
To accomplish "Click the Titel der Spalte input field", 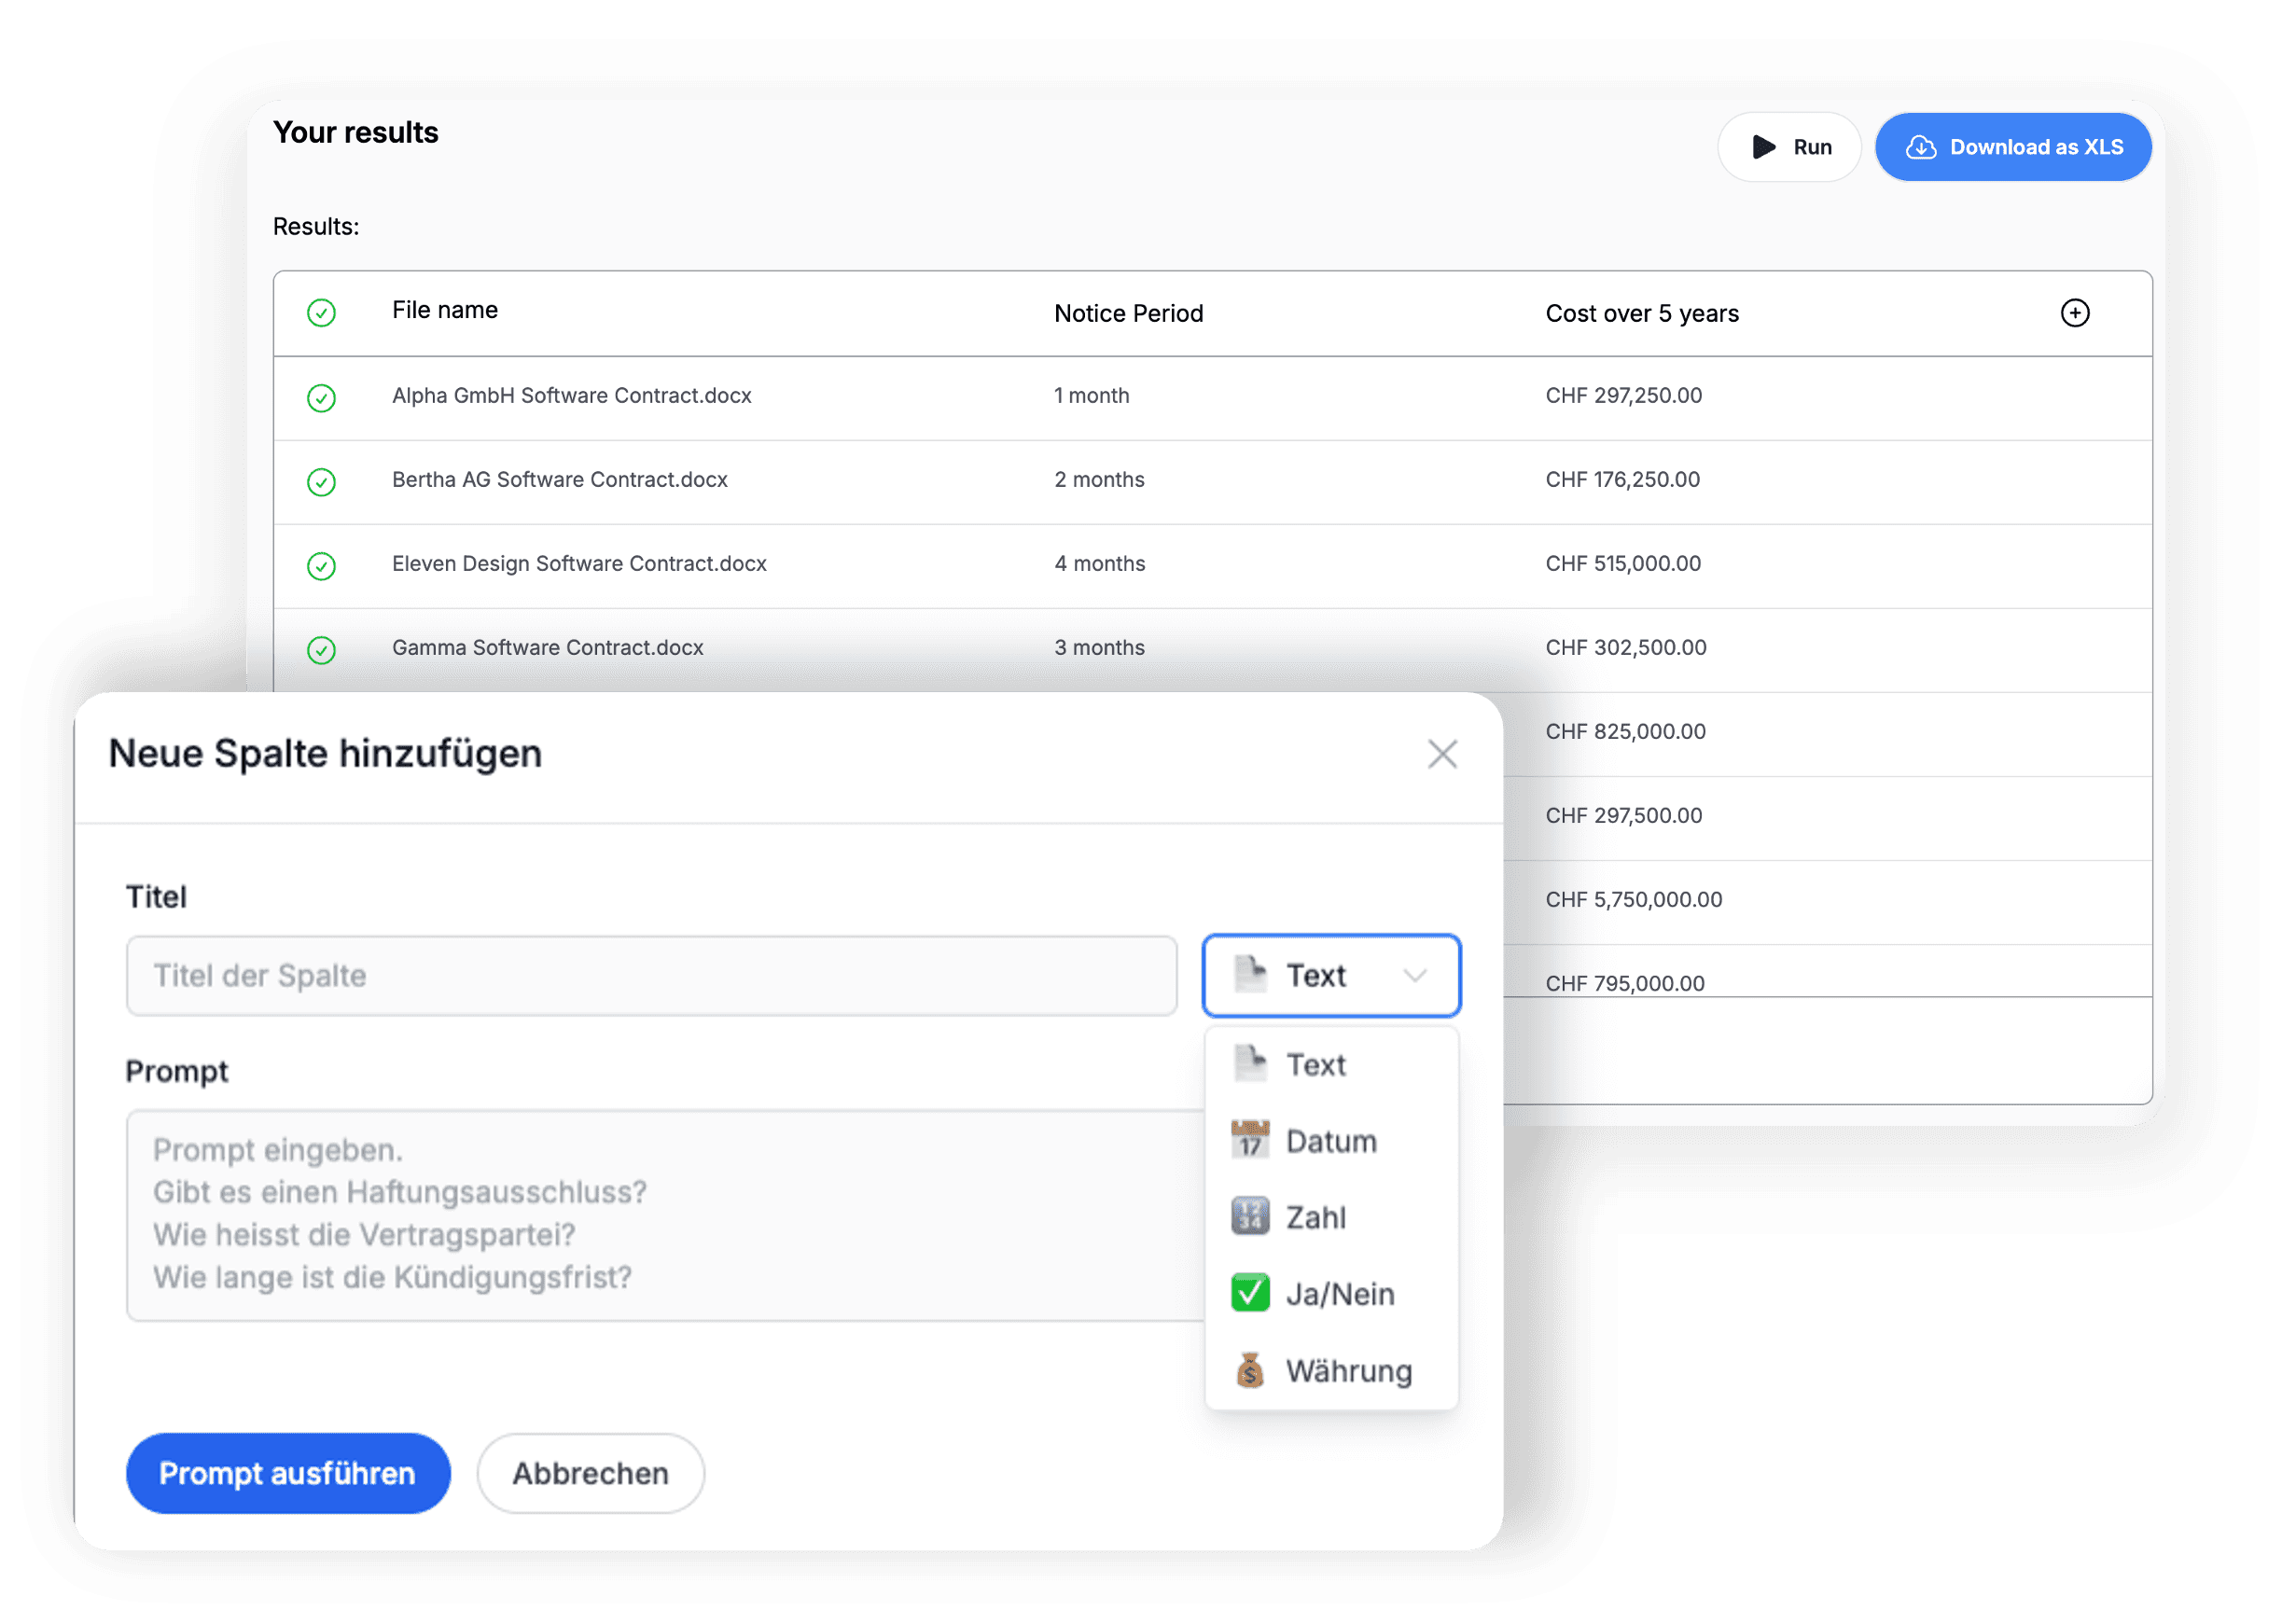I will pos(651,975).
